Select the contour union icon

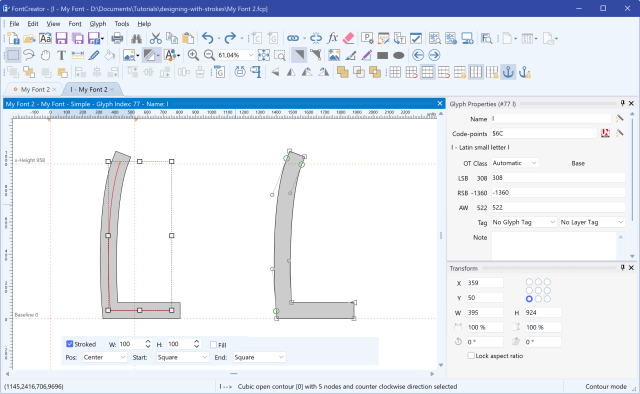pyautogui.click(x=342, y=72)
